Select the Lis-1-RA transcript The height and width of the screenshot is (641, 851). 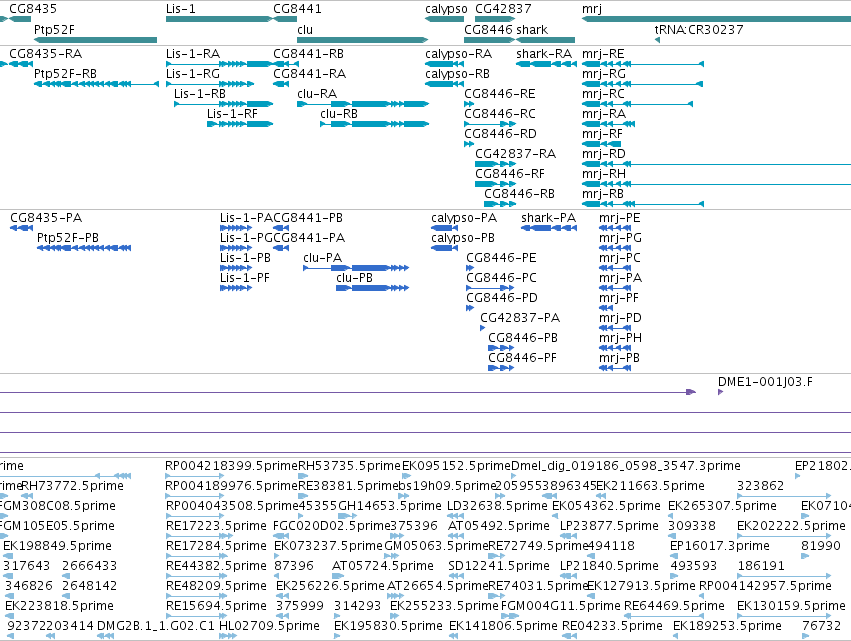point(219,64)
